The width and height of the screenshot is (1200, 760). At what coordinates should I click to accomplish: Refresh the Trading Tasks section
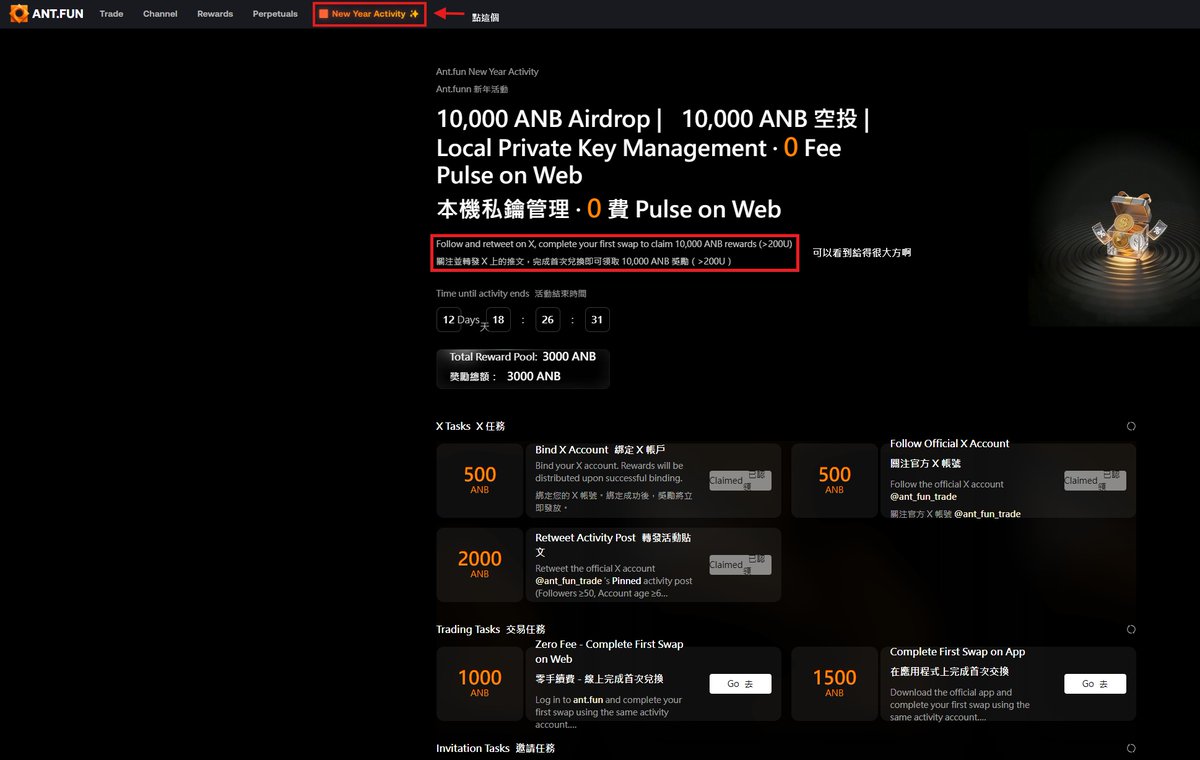click(1131, 629)
